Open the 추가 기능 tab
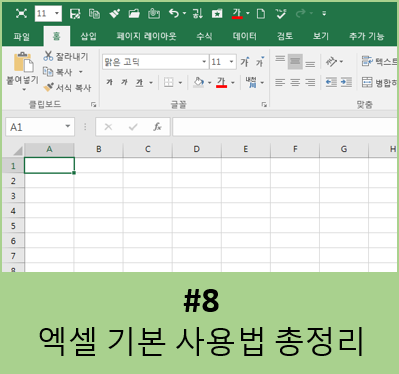 (x=367, y=36)
